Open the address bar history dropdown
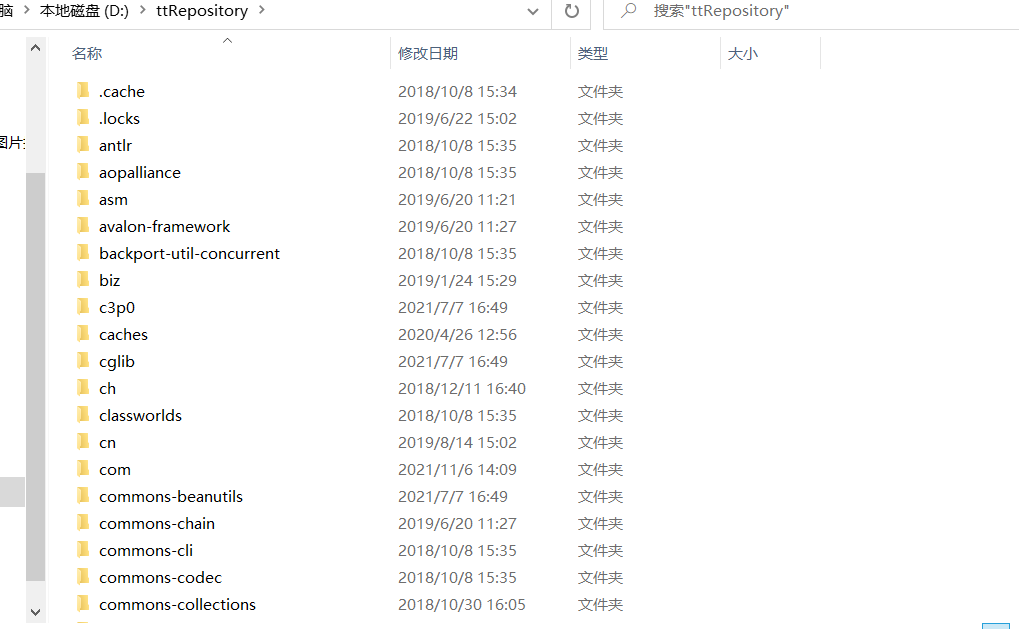Screen dimensions: 1019x629 click(533, 11)
